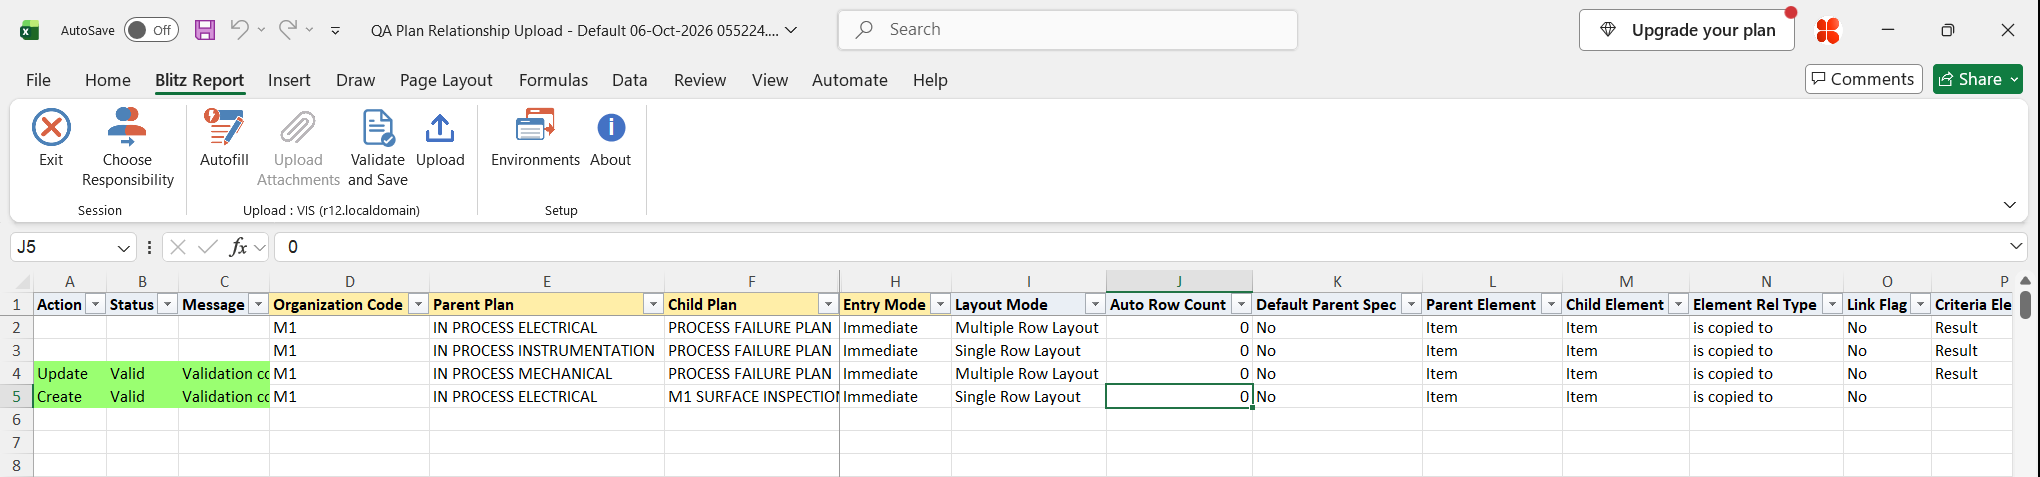Switch to the Review tab
The image size is (2040, 477).
[700, 80]
